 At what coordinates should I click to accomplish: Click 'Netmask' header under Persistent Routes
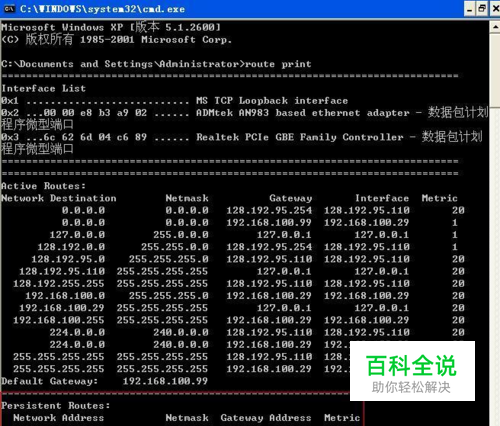187,418
